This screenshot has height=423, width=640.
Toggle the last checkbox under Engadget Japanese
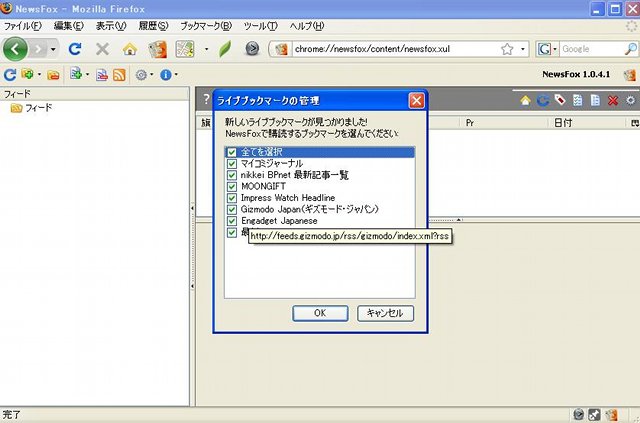click(x=232, y=232)
